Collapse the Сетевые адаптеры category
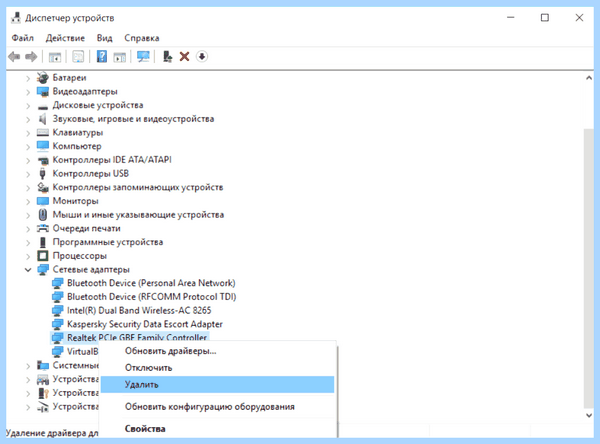This screenshot has width=600, height=444. (28, 269)
